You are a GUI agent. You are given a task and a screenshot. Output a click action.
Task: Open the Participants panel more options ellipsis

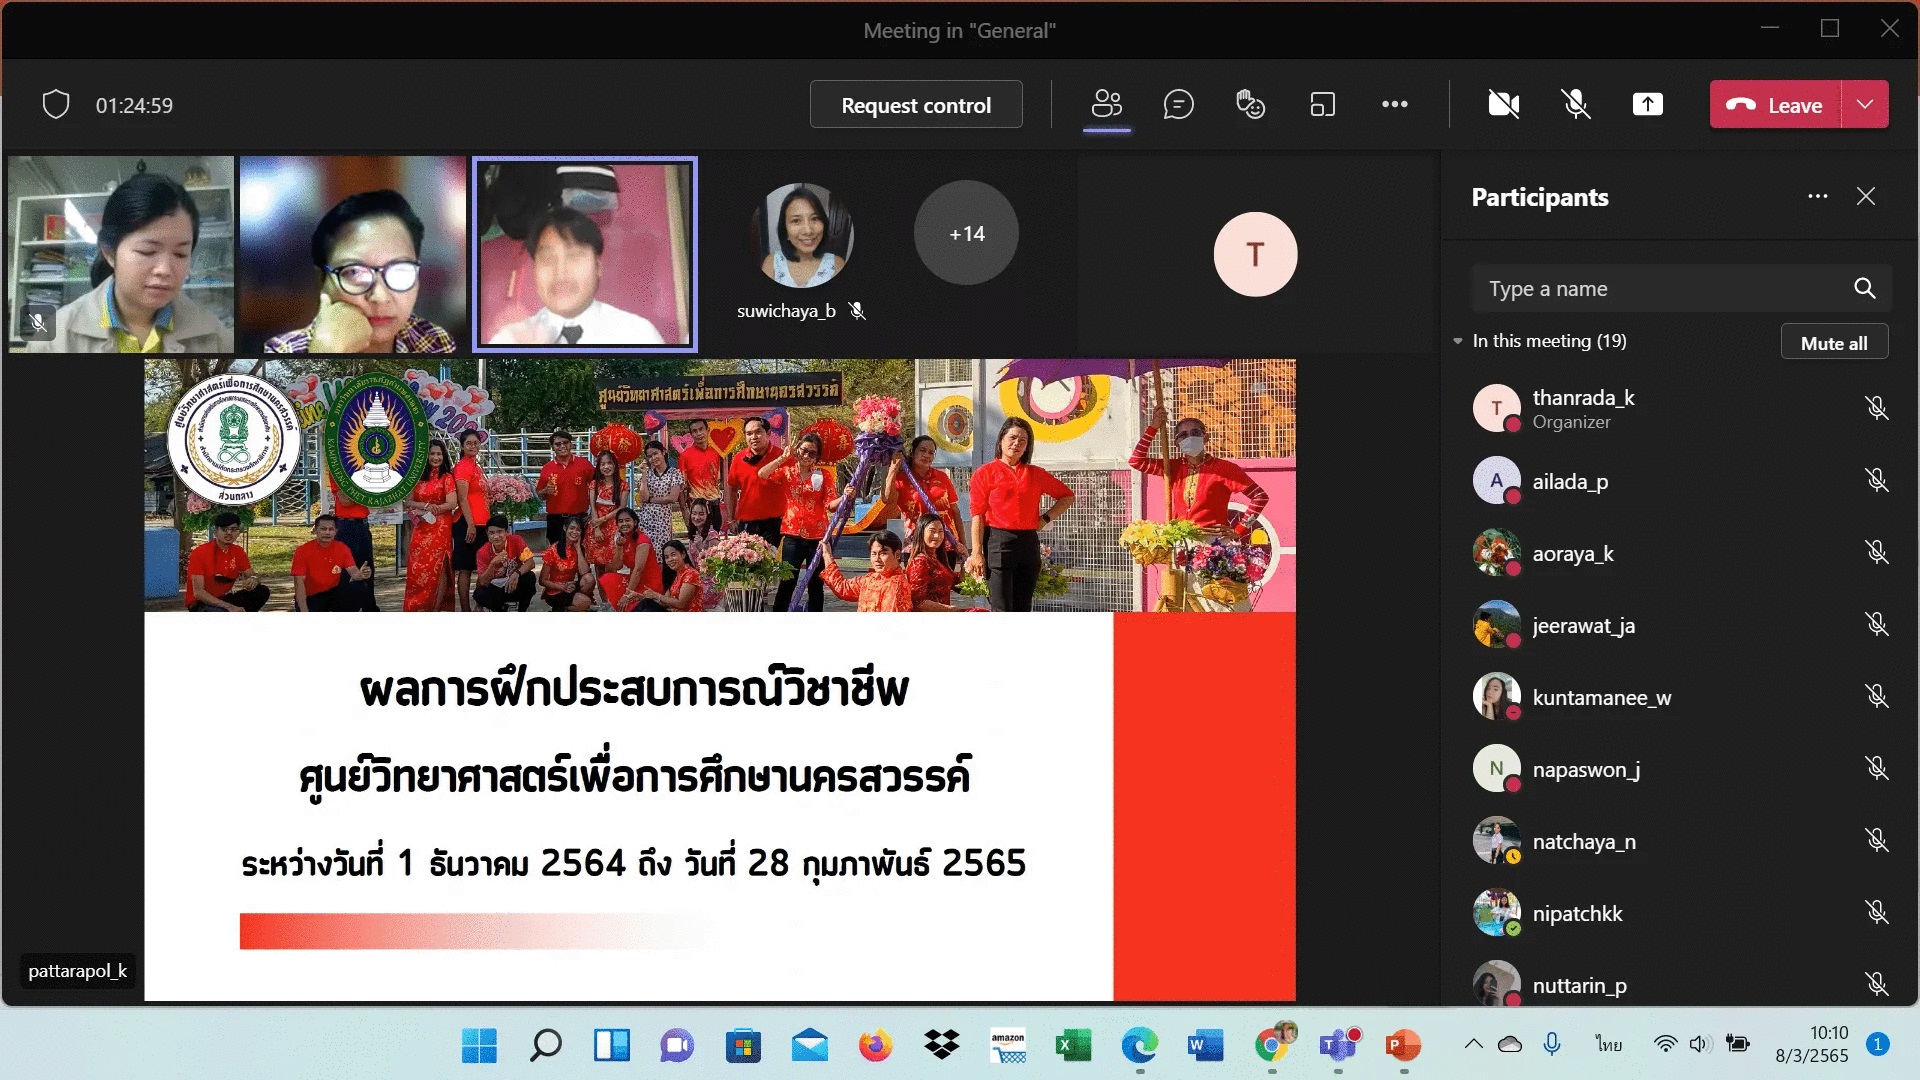[x=1817, y=197]
